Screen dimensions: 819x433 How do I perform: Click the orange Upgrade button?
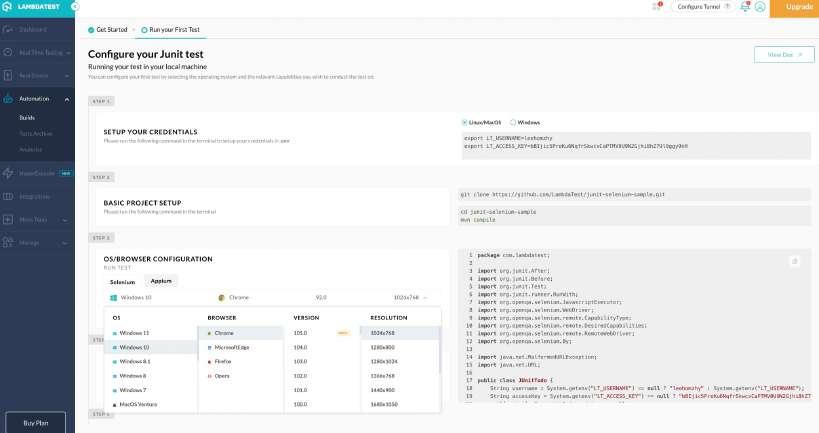[797, 7]
